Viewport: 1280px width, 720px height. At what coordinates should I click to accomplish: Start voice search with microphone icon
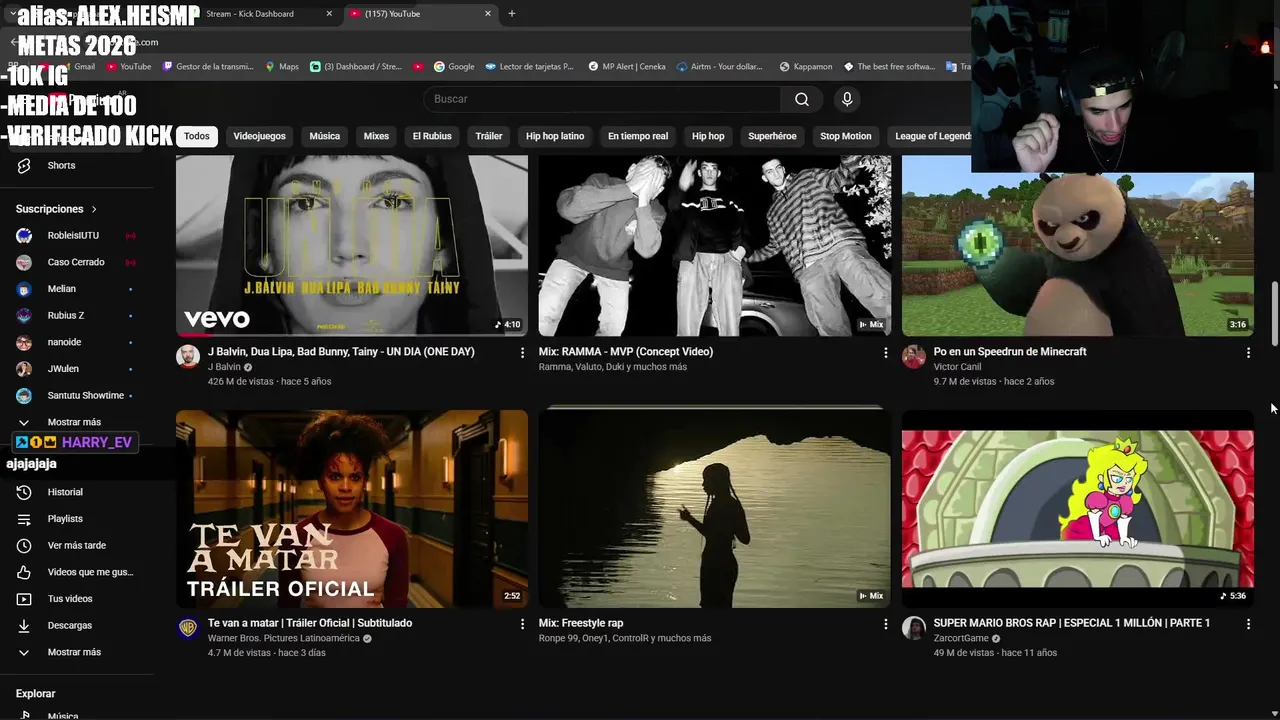(x=847, y=99)
